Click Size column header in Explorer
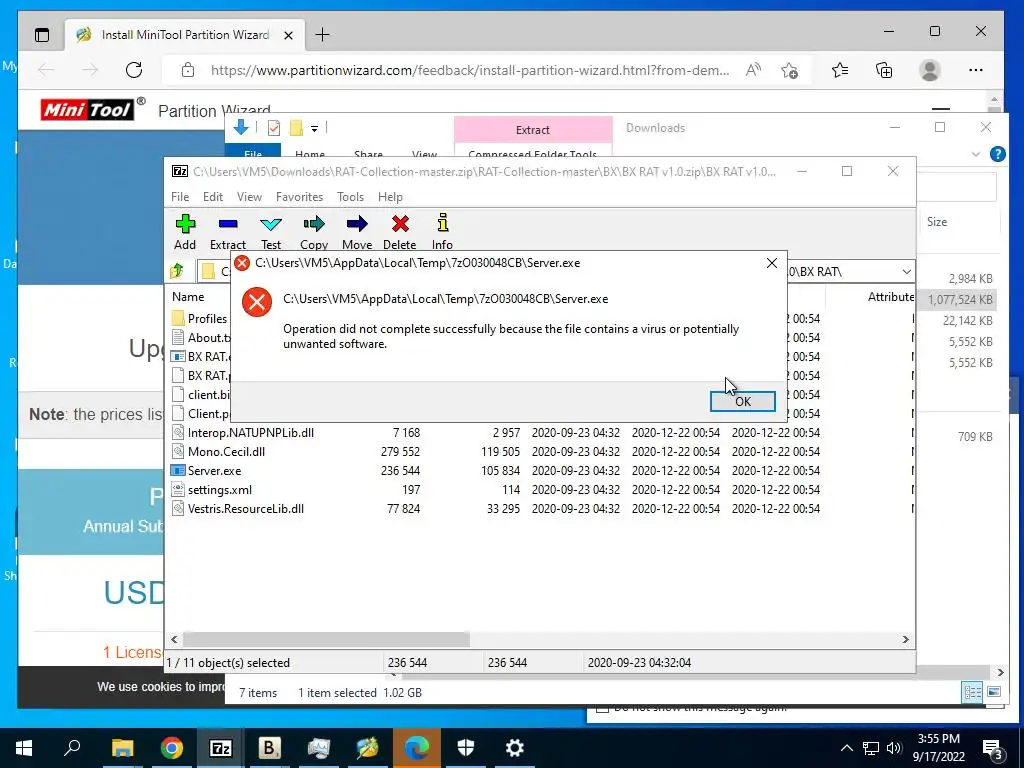1024x768 pixels. coord(936,221)
